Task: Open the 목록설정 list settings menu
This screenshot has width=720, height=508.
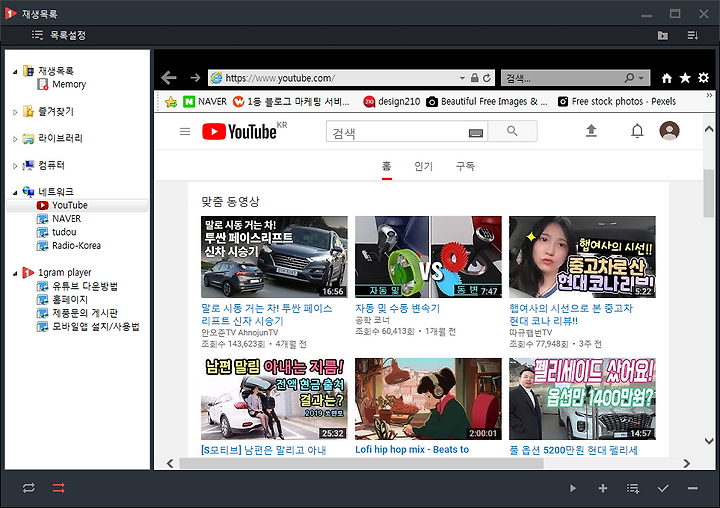Action: click(x=59, y=35)
